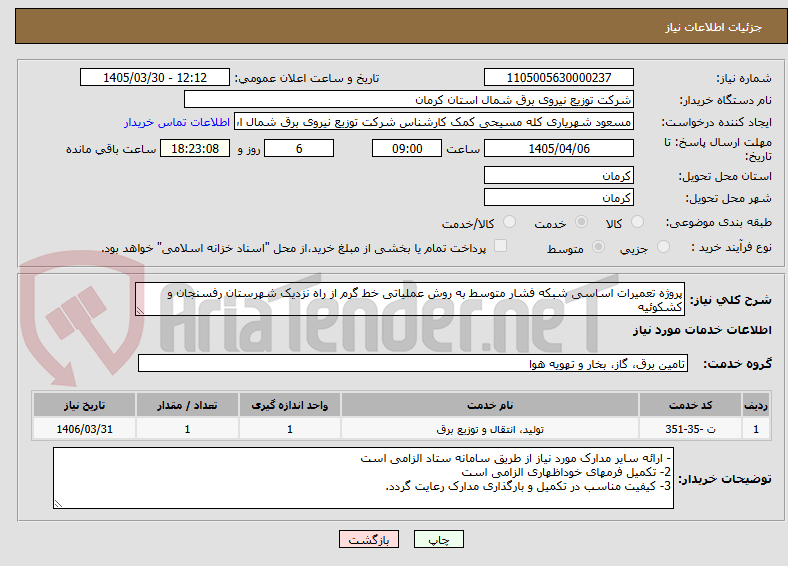Image resolution: width=788 pixels, height=566 pixels.
Task: Select the کالا/خدمت radio button
Action: pyautogui.click(x=510, y=222)
